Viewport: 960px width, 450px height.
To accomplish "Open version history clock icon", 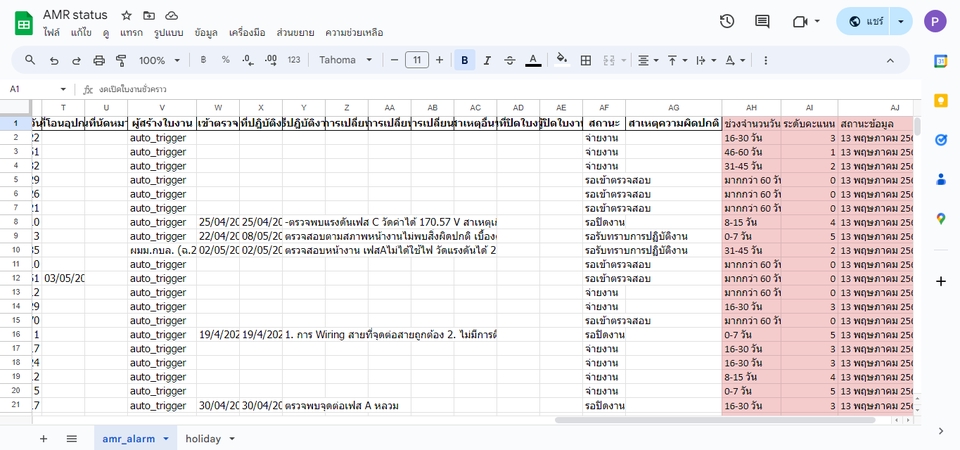I will pyautogui.click(x=727, y=21).
